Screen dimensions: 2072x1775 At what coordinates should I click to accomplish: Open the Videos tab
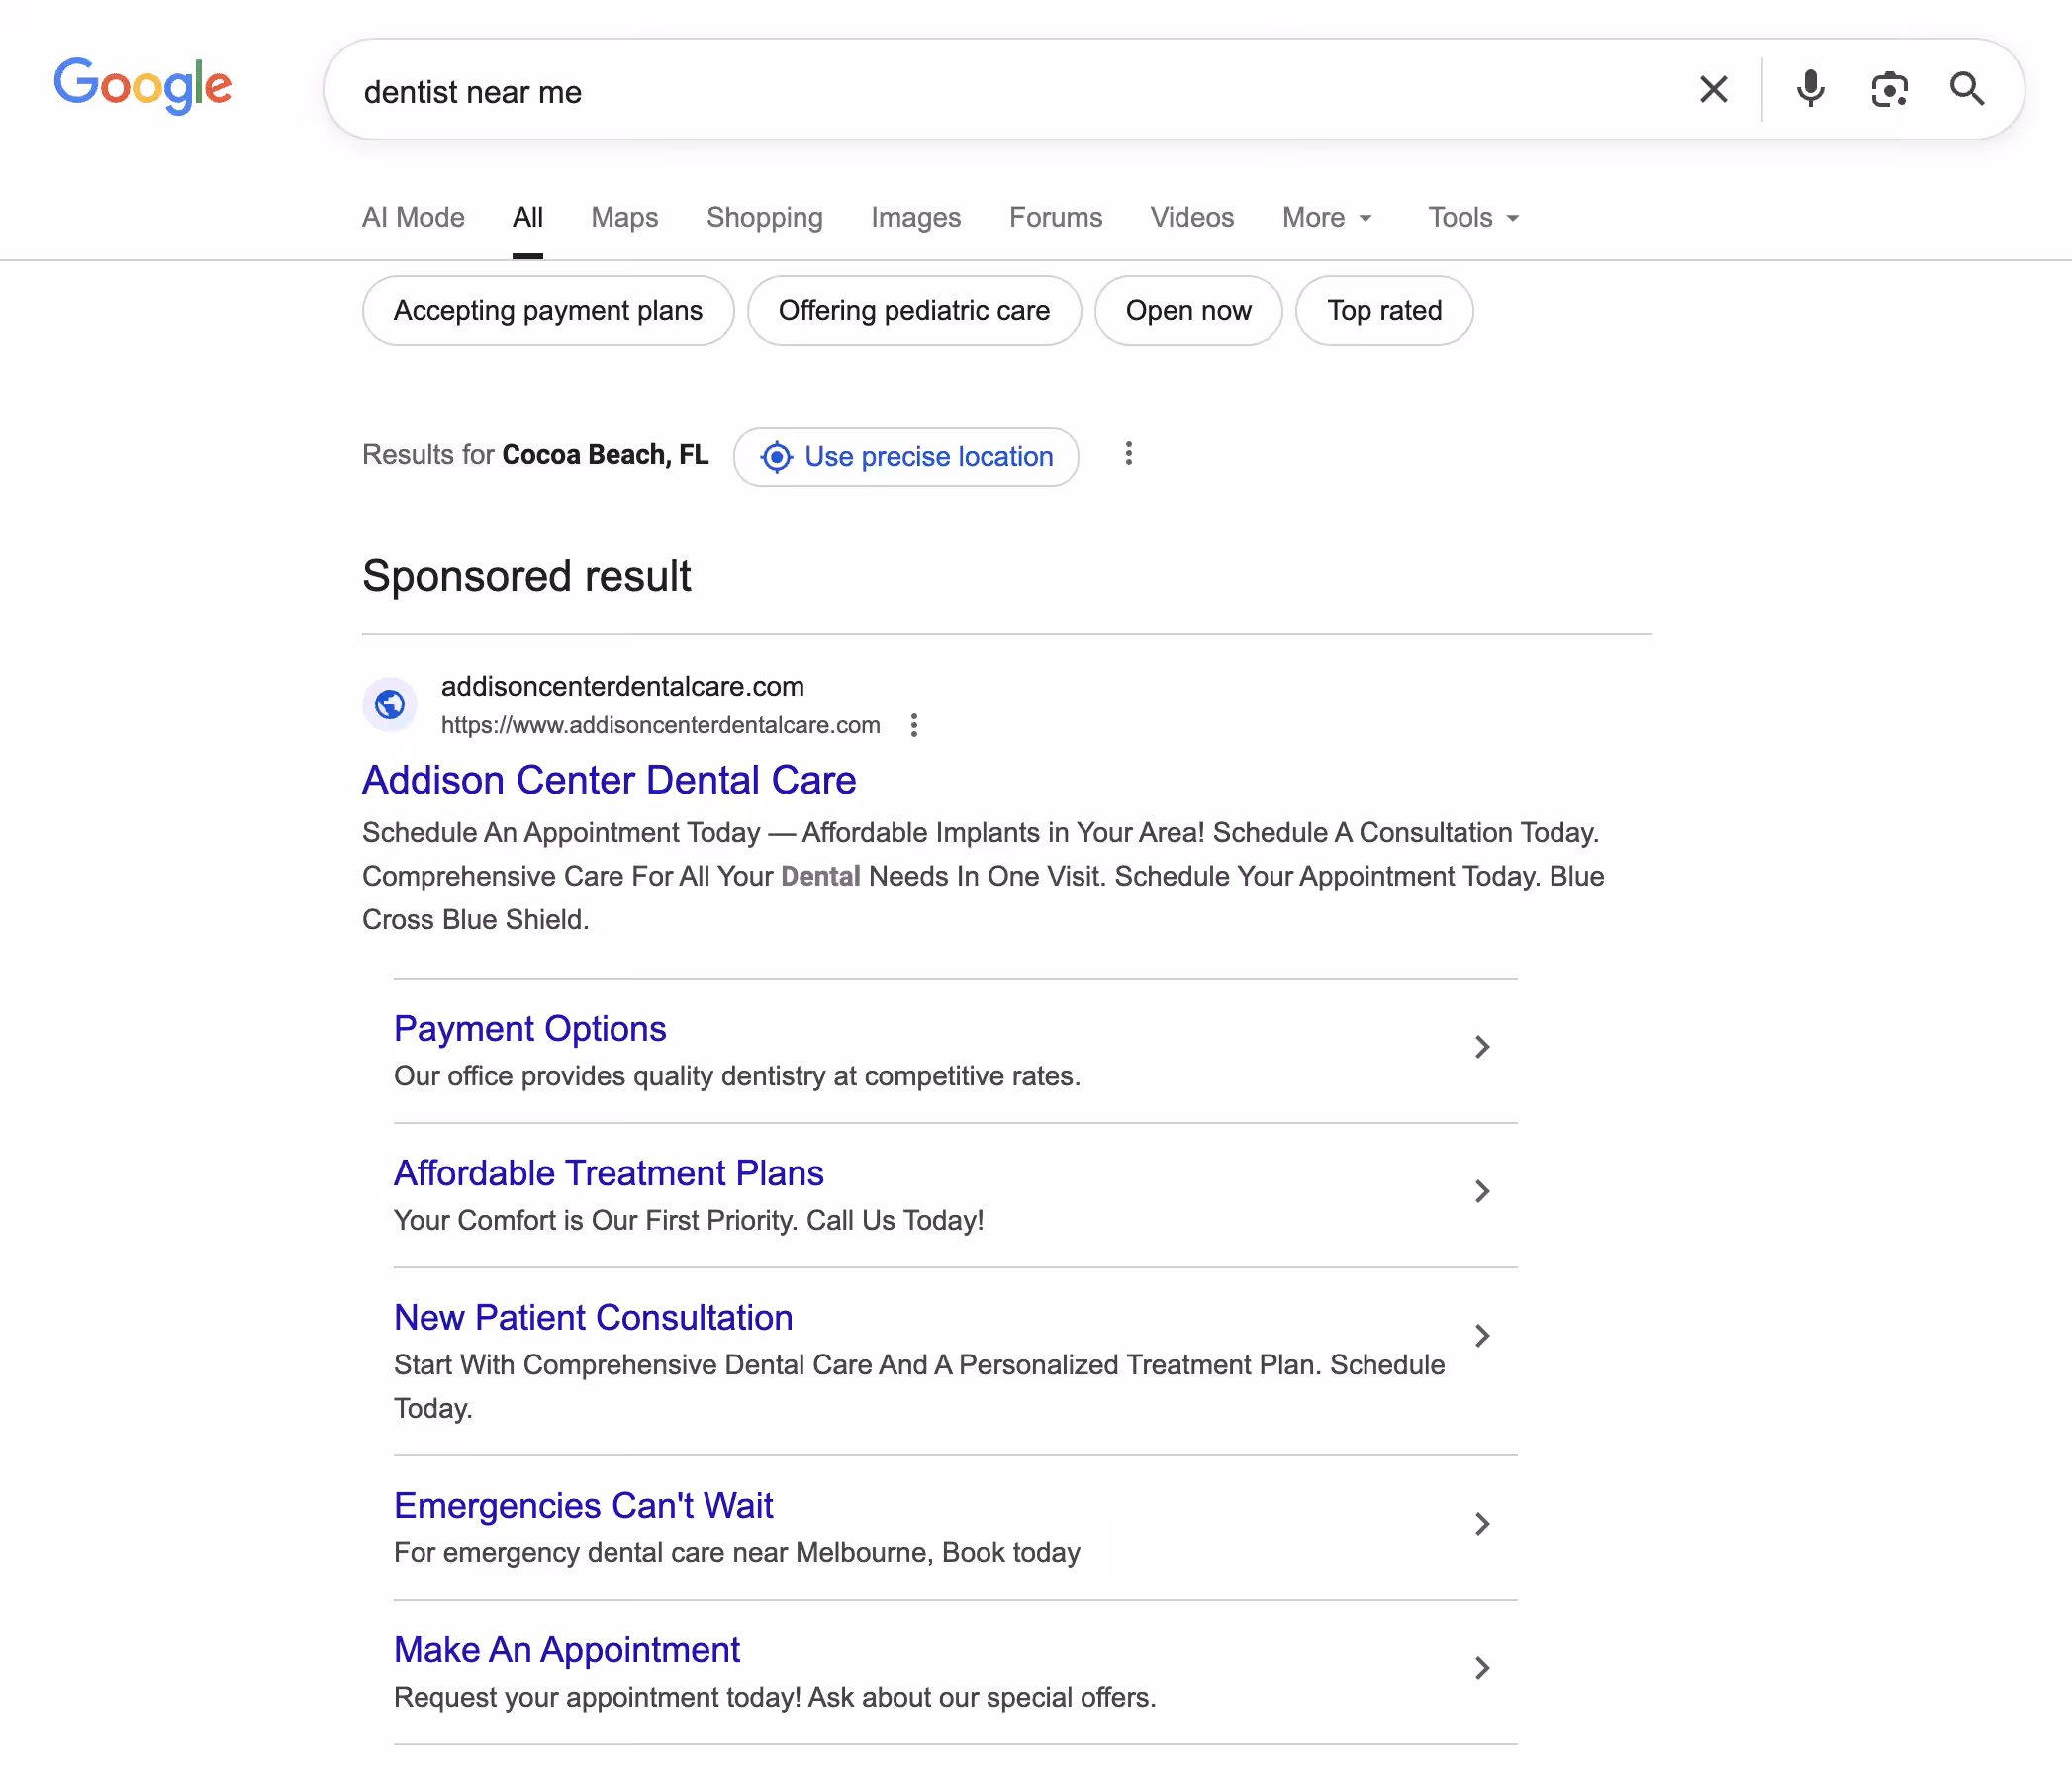pyautogui.click(x=1192, y=217)
